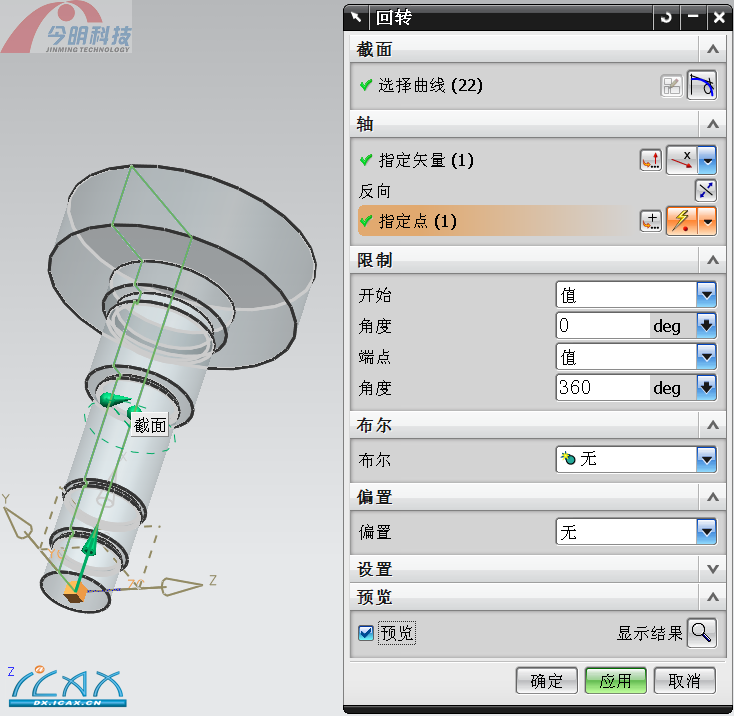Viewport: 734px width, 716px height.
Task: Select the 选择曲线 (22) row
Action: (537, 86)
